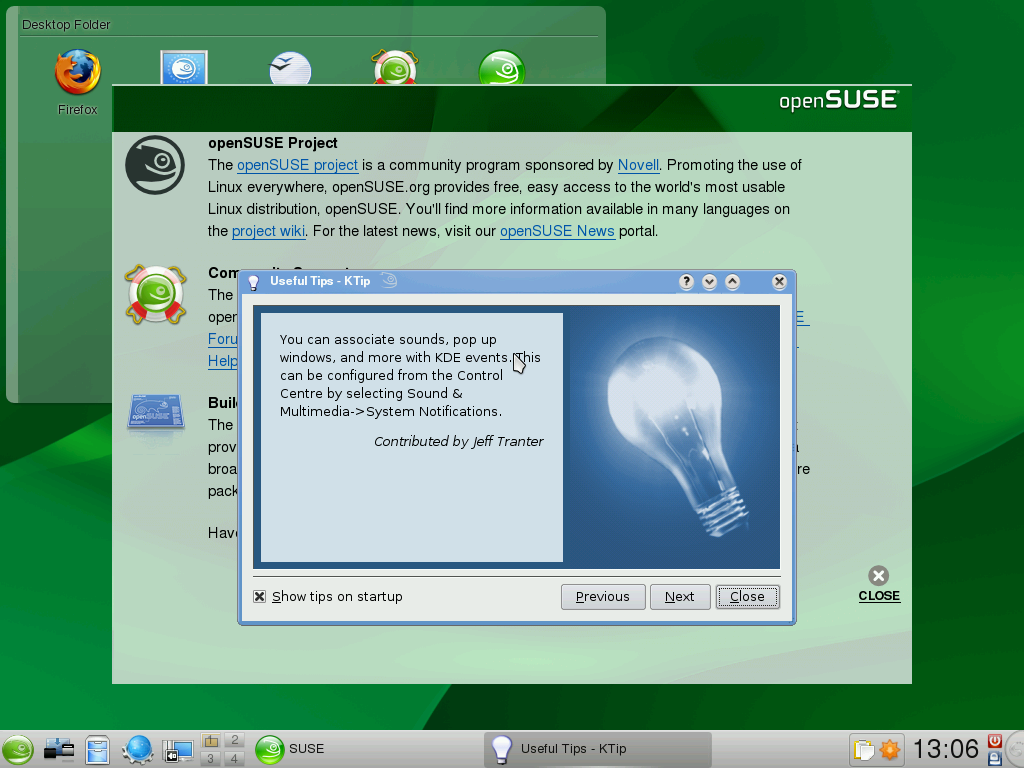1024x768 pixels.
Task: Switch to virtual desktop 2 in the pager
Action: 234,741
